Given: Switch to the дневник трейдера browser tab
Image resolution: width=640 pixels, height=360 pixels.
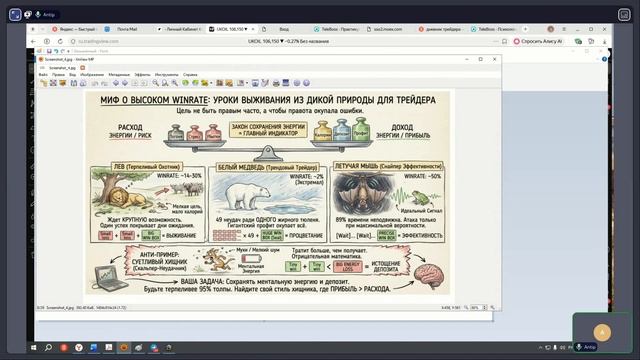Looking at the screenshot, I should click(x=441, y=29).
